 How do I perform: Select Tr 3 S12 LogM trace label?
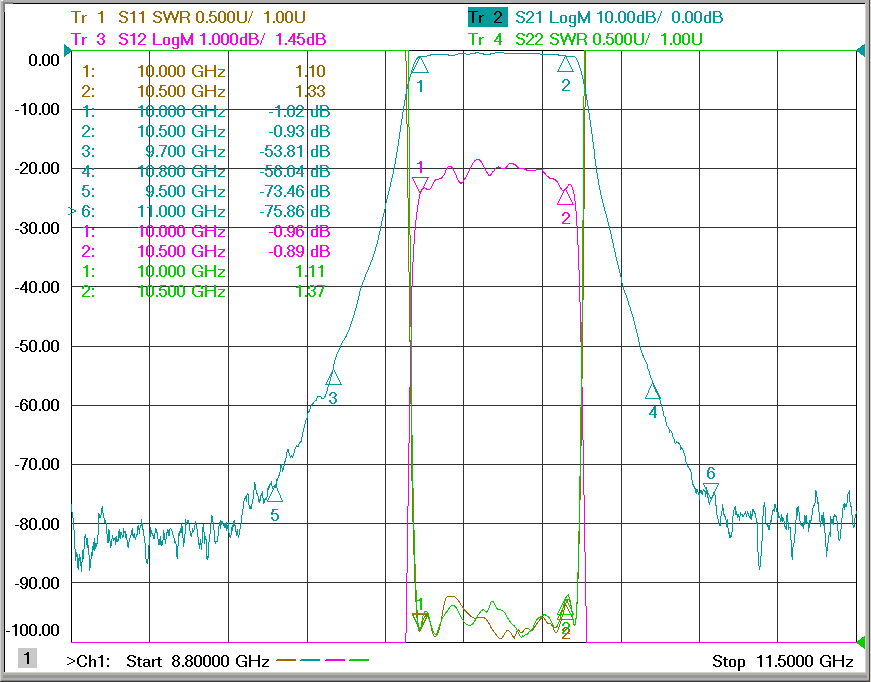pyautogui.click(x=198, y=40)
